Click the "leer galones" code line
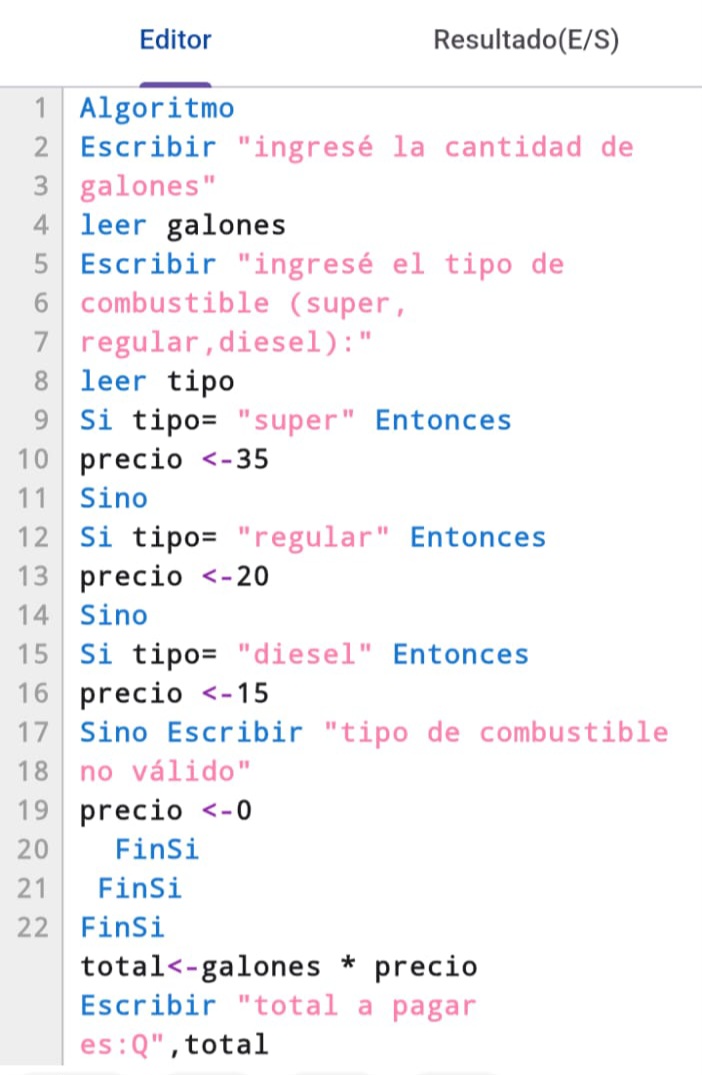The width and height of the screenshot is (702, 1075). [x=182, y=225]
